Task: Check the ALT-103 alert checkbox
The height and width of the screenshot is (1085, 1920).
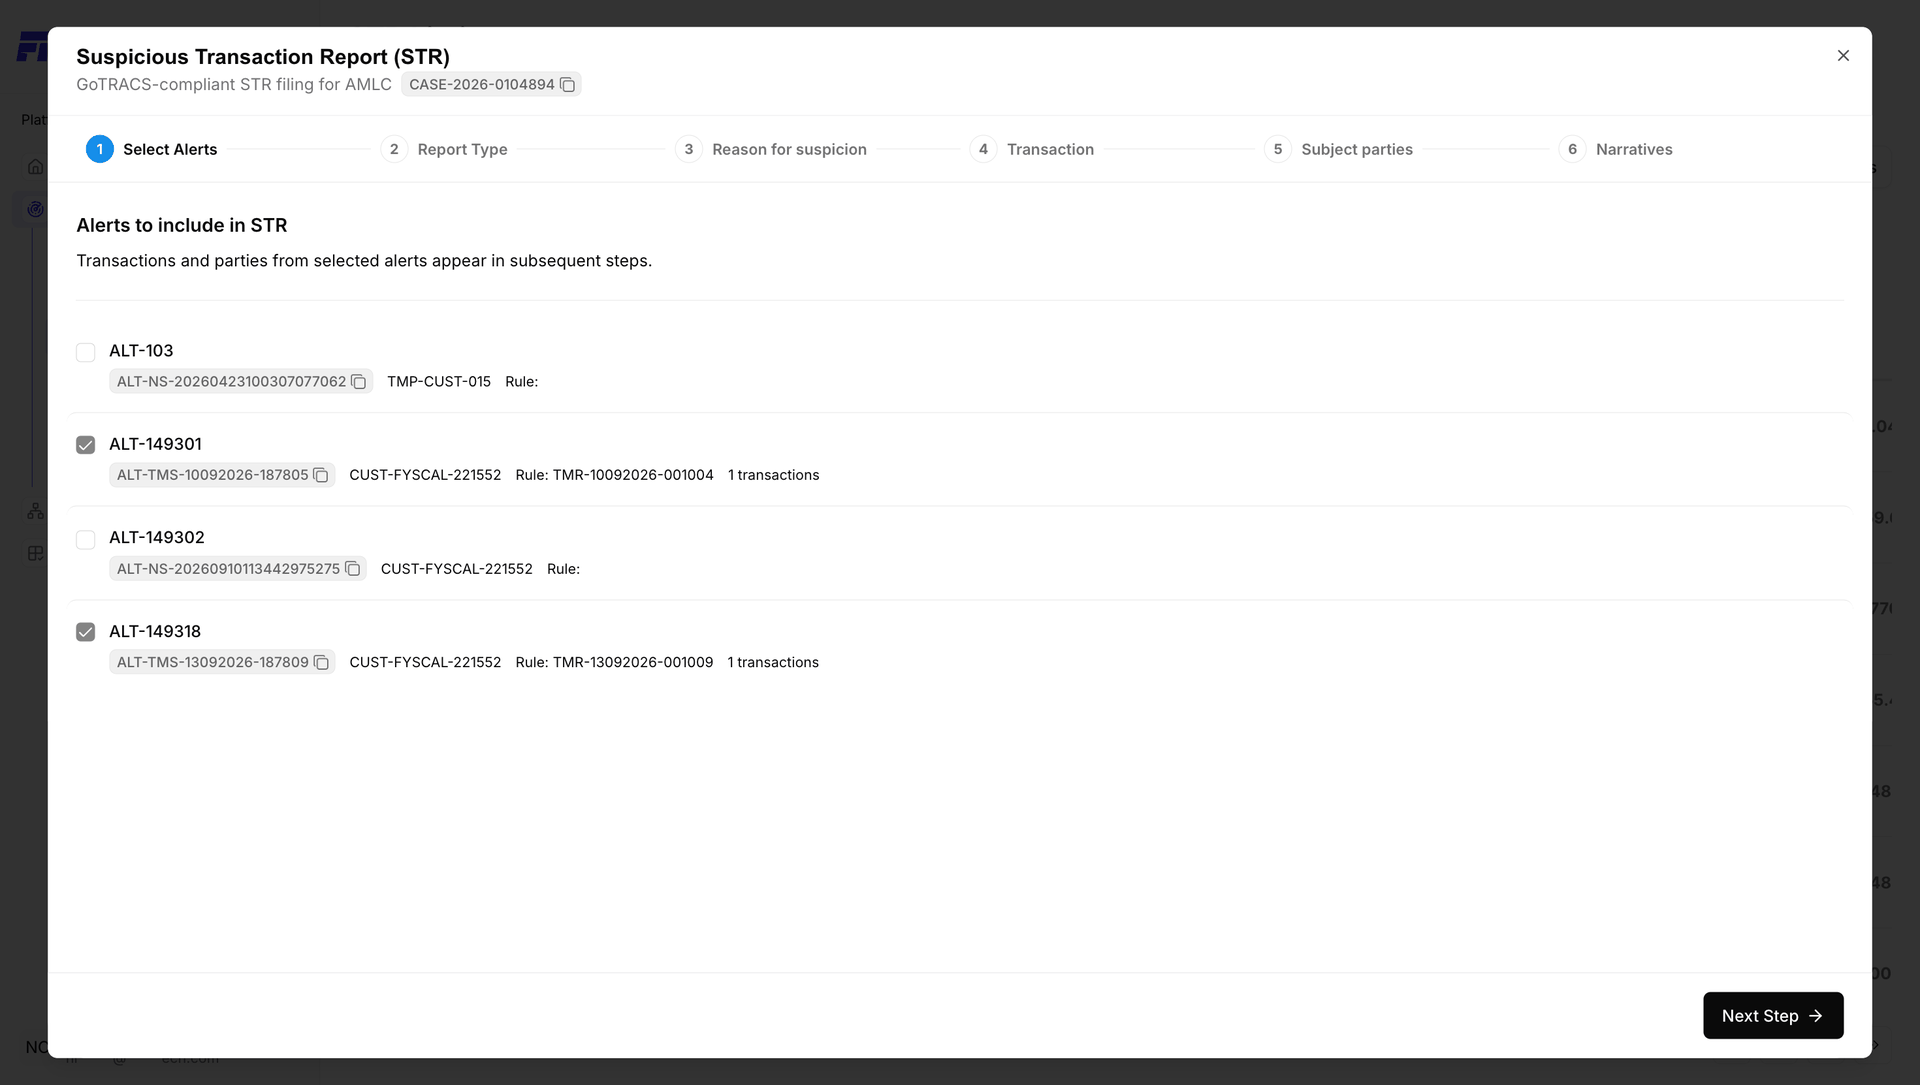Action: (86, 352)
